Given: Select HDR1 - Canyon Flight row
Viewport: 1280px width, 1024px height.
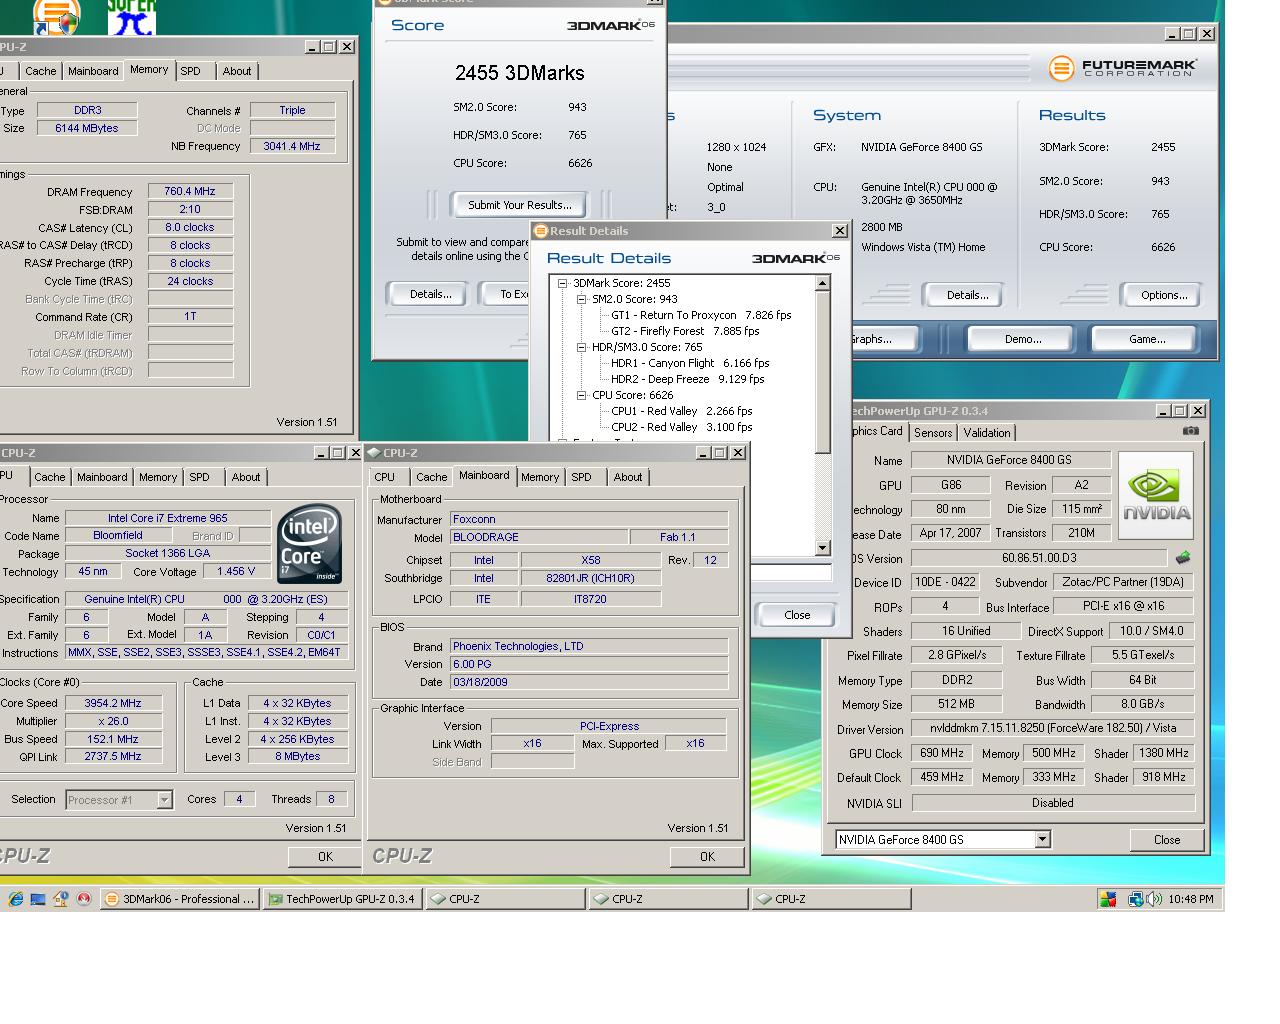Looking at the screenshot, I should pos(690,363).
